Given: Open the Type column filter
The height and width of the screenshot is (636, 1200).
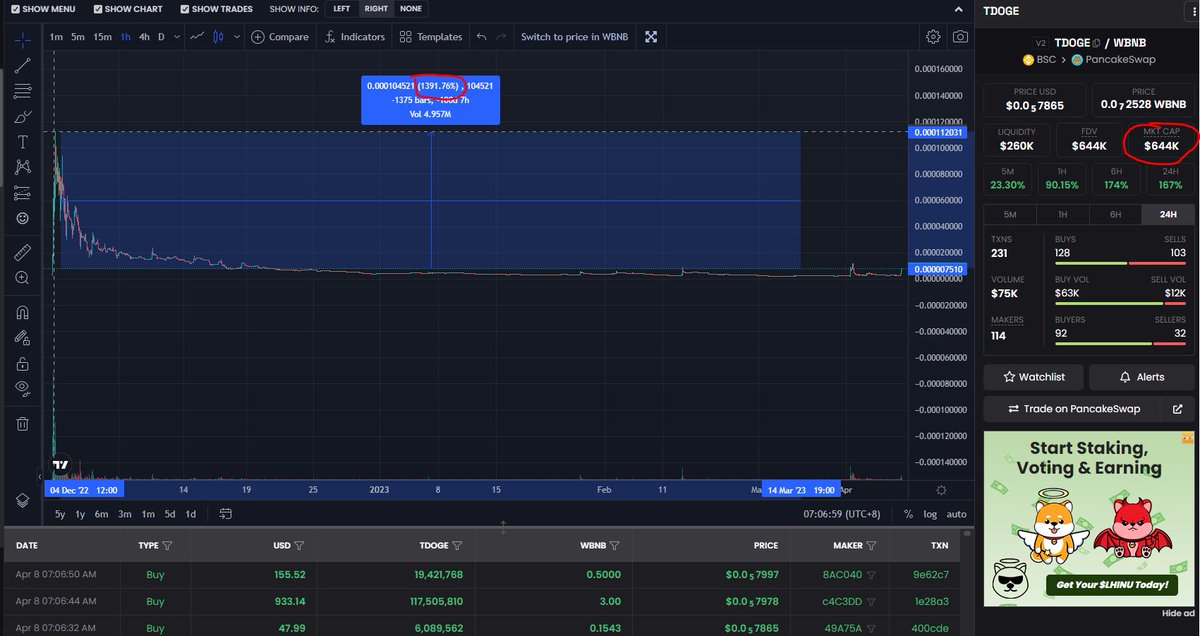Looking at the screenshot, I should [167, 546].
